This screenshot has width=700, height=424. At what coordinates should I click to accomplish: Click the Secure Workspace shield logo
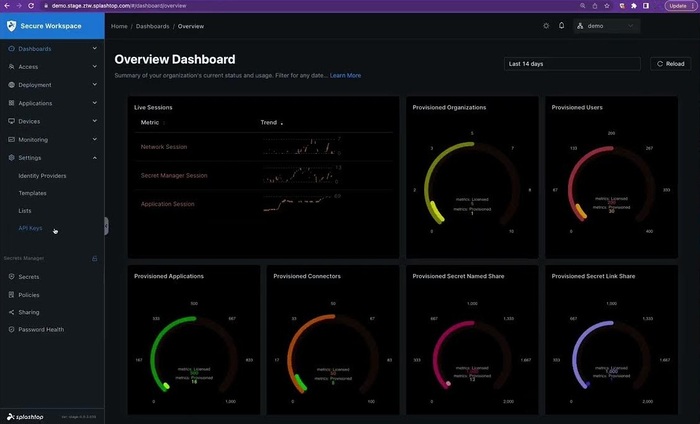coord(11,25)
